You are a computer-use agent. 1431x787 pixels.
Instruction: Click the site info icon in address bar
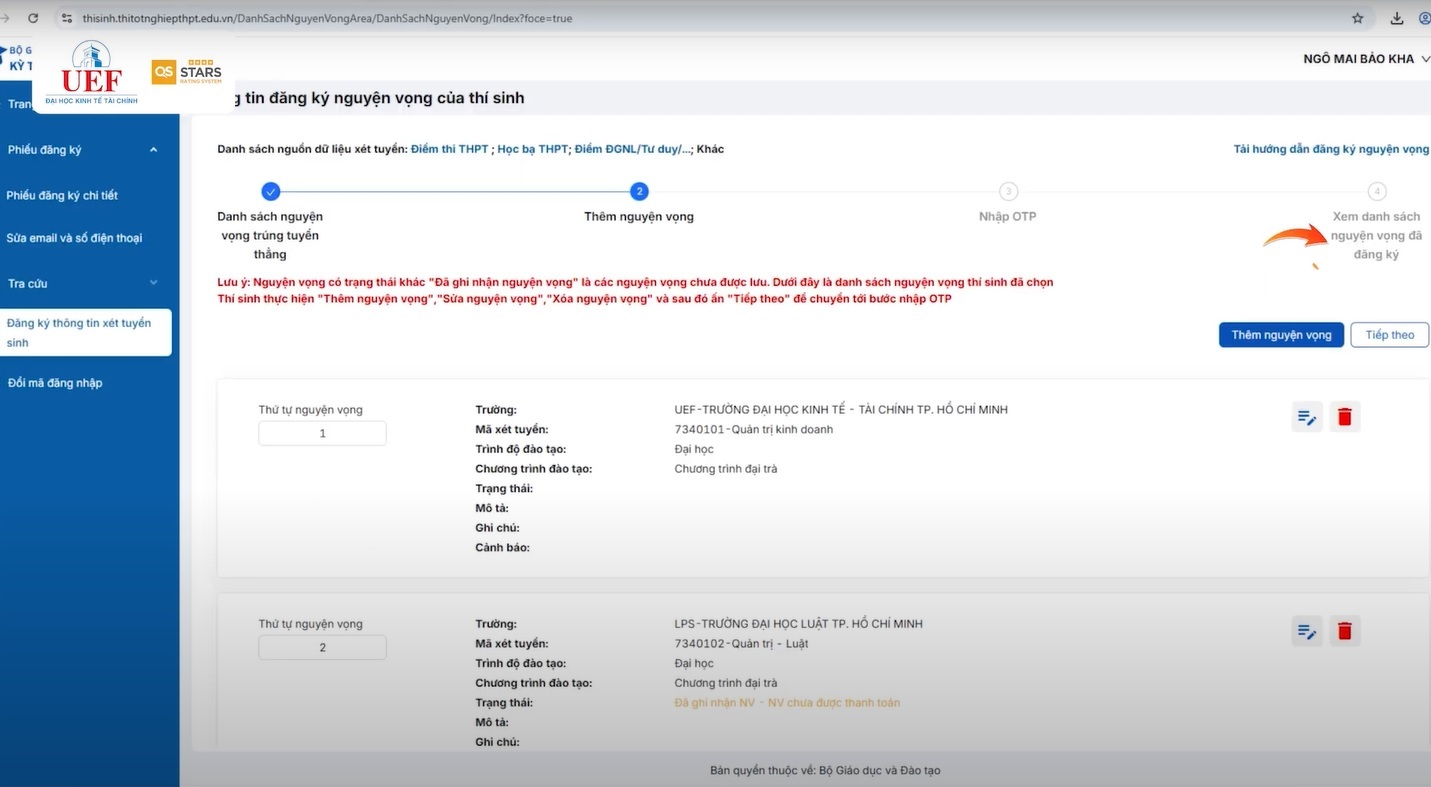click(66, 18)
